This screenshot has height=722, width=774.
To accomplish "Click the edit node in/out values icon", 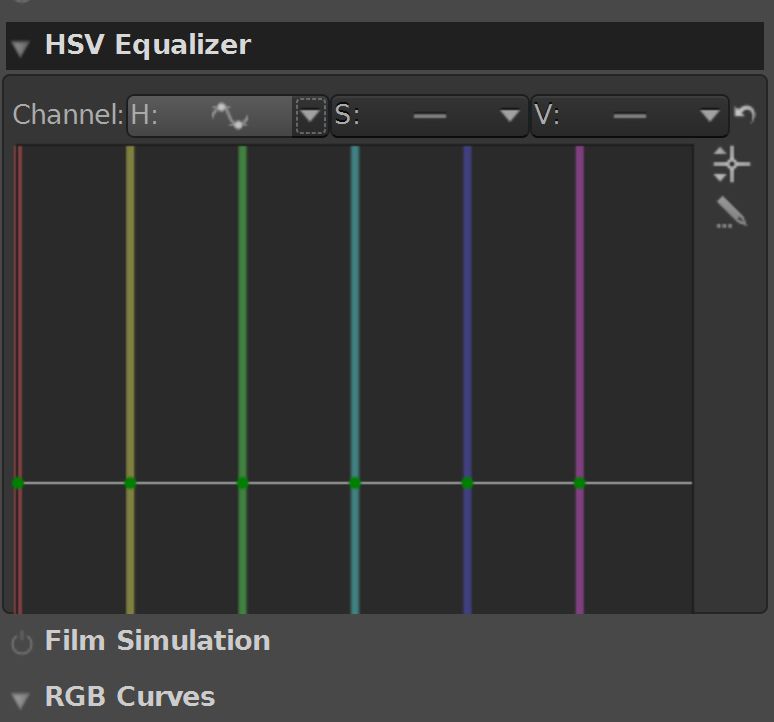I will point(731,163).
